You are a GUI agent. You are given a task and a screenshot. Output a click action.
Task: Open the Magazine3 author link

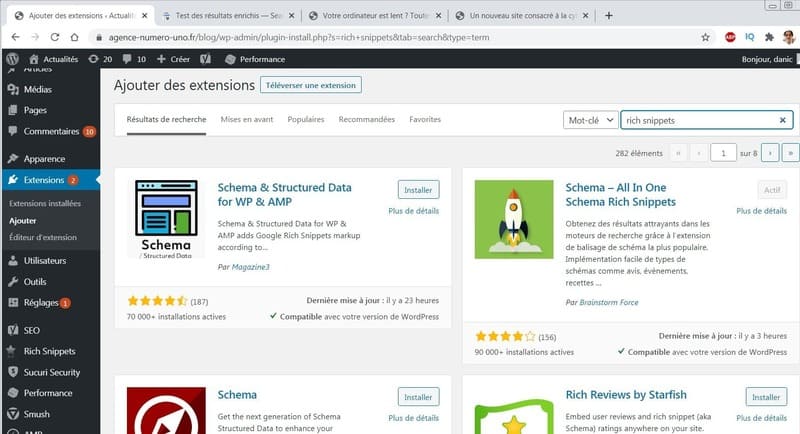251,267
